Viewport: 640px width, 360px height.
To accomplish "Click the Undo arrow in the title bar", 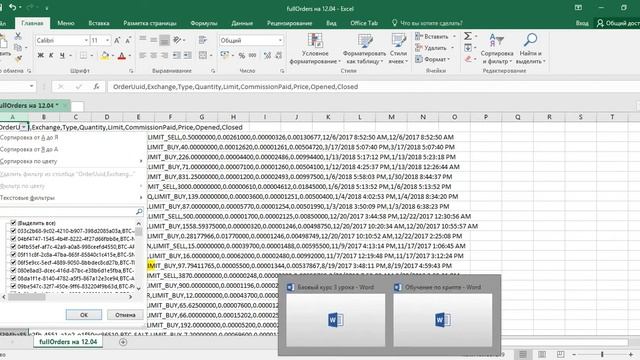I will coord(13,7).
